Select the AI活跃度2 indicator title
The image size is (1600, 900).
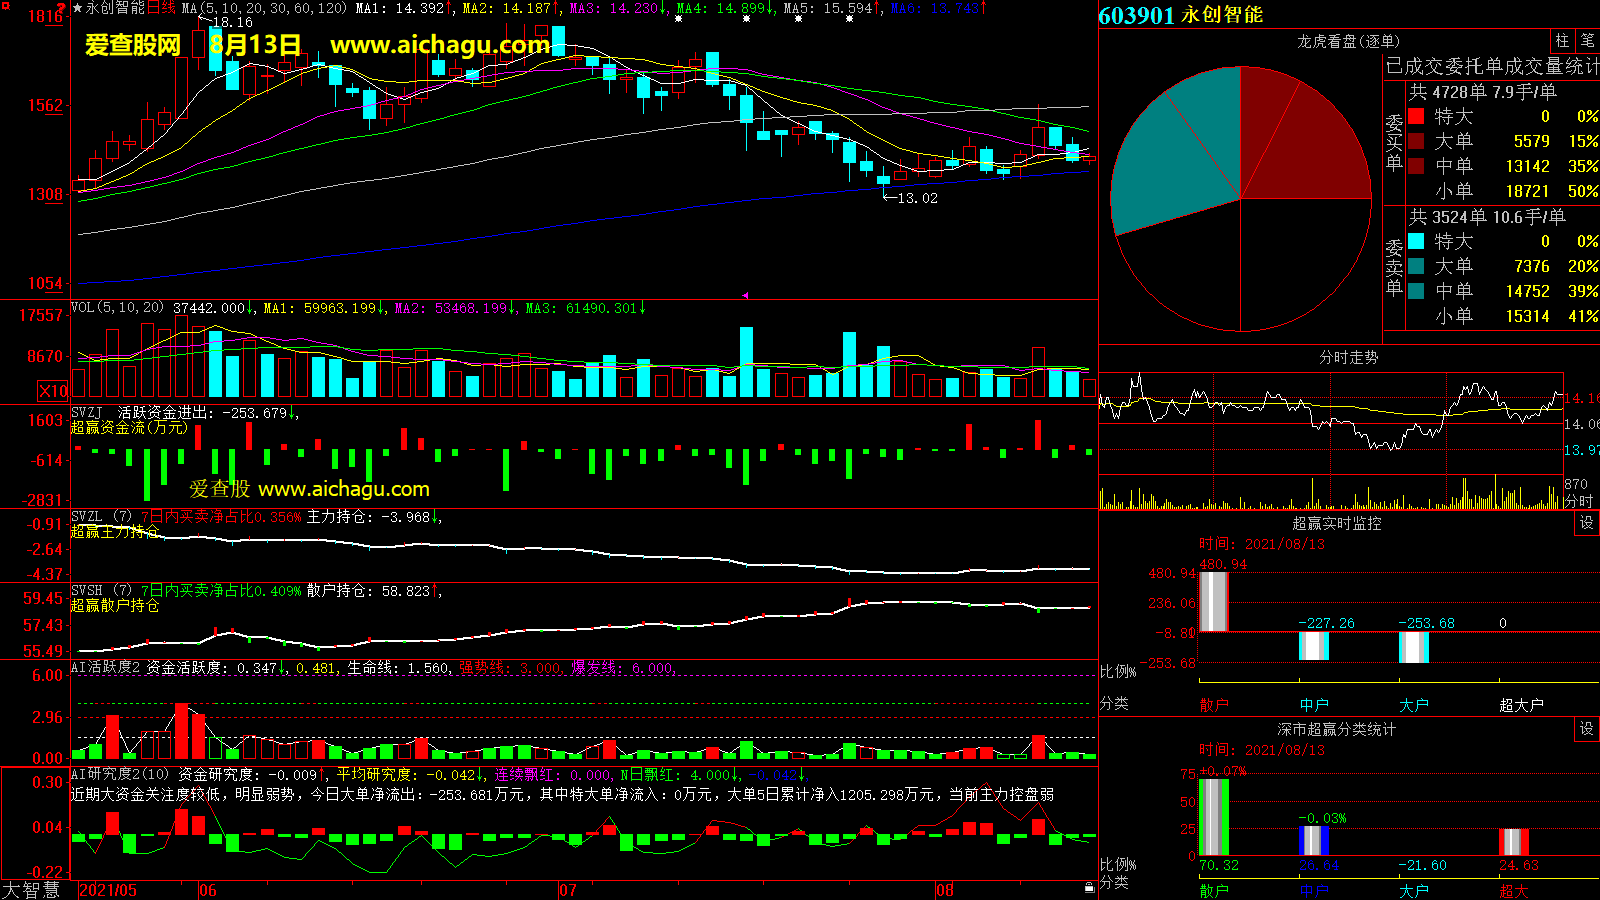point(106,667)
